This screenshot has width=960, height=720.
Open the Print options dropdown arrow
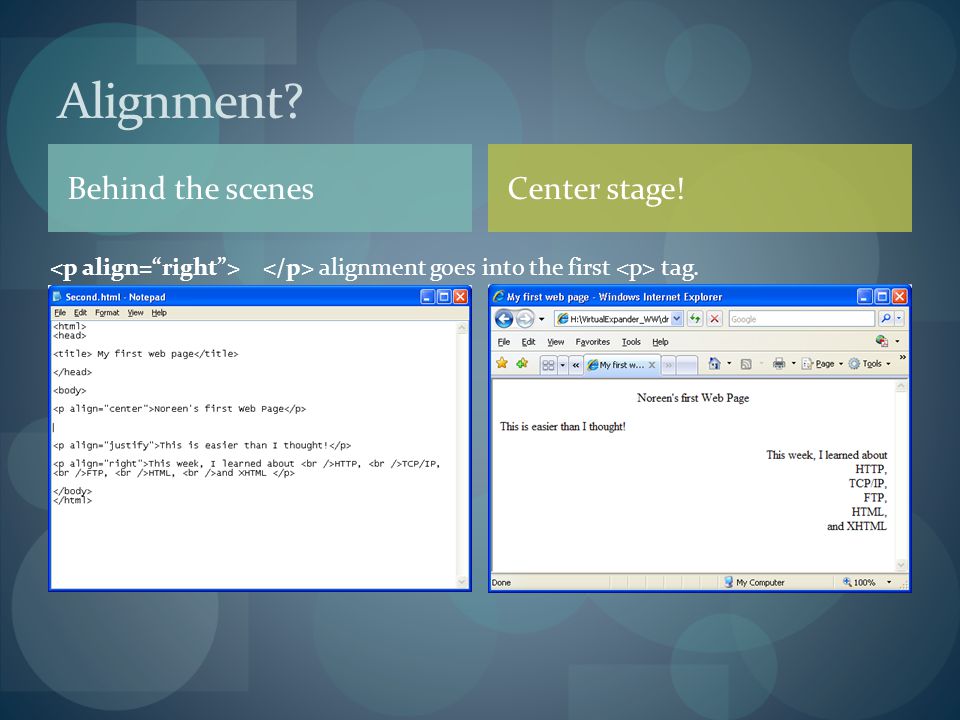coord(793,364)
